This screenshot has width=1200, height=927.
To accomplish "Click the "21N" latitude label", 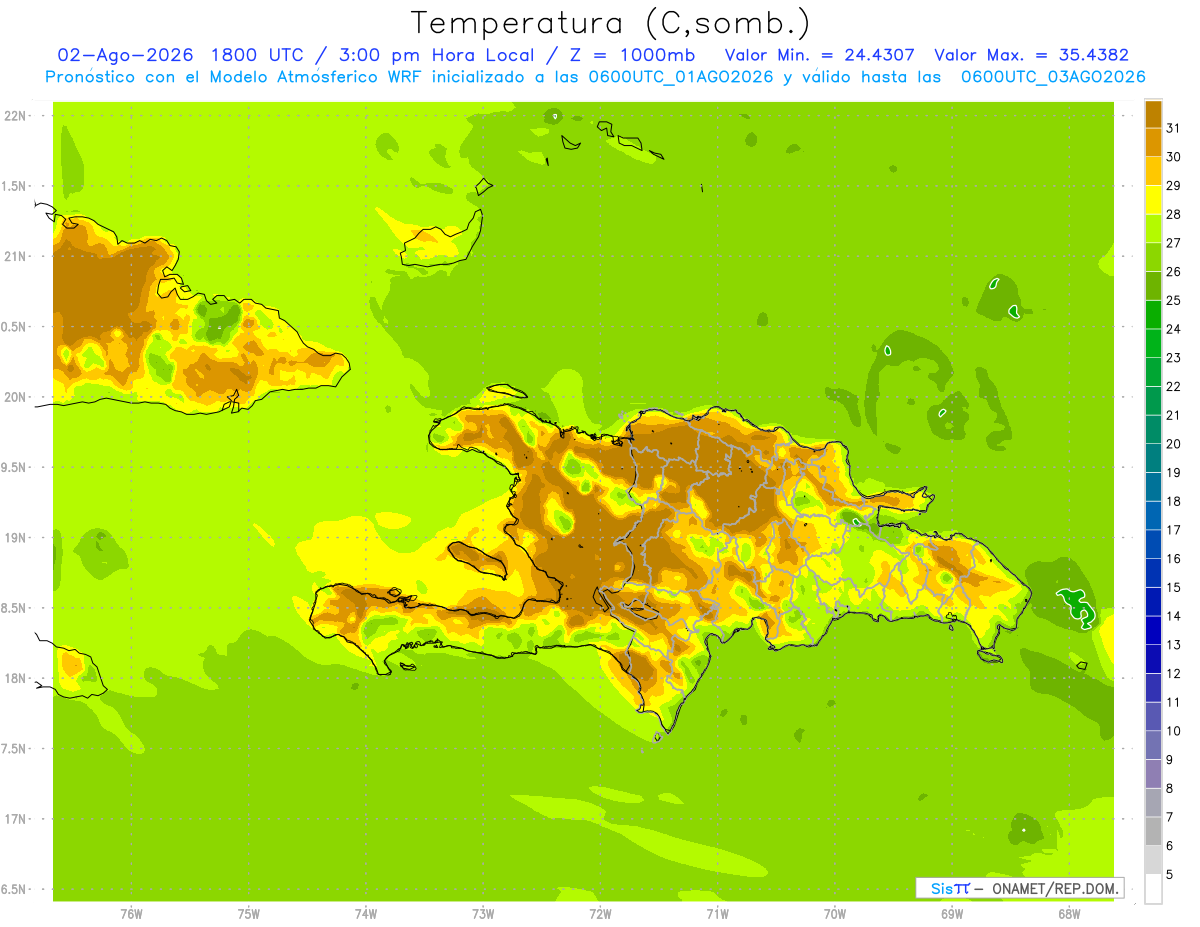I will (x=15, y=256).
